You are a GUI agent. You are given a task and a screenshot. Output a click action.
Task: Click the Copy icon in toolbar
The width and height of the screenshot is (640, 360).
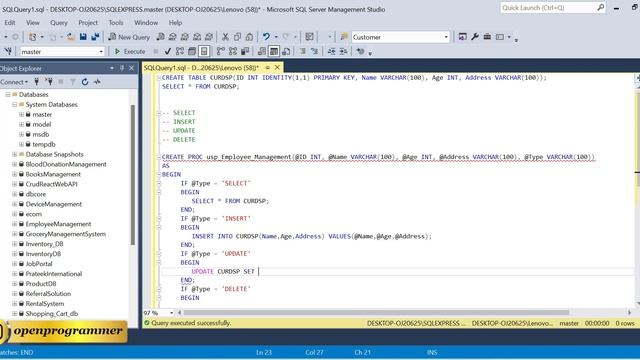pyautogui.click(x=237, y=37)
